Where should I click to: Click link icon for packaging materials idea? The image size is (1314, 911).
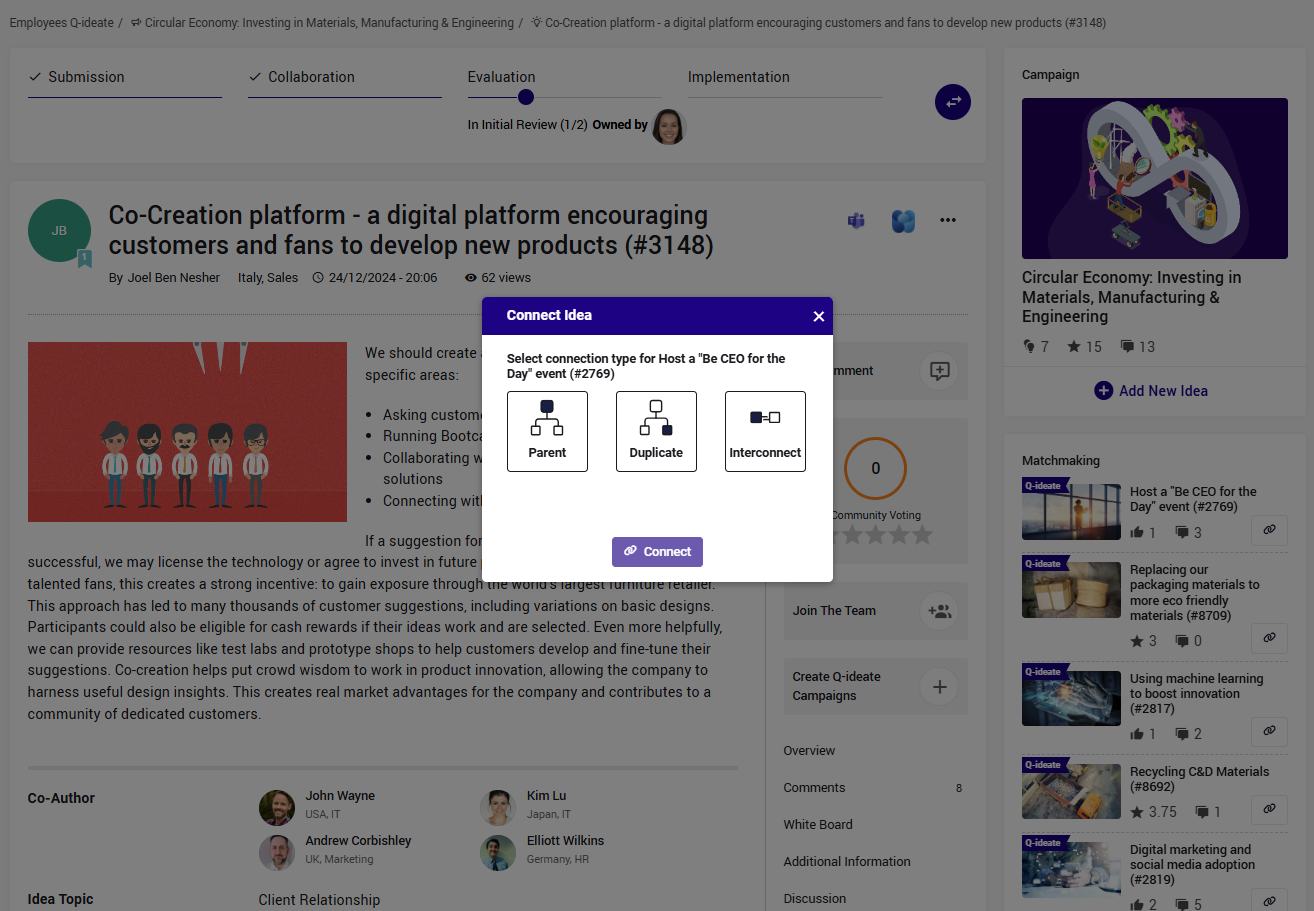click(1269, 637)
